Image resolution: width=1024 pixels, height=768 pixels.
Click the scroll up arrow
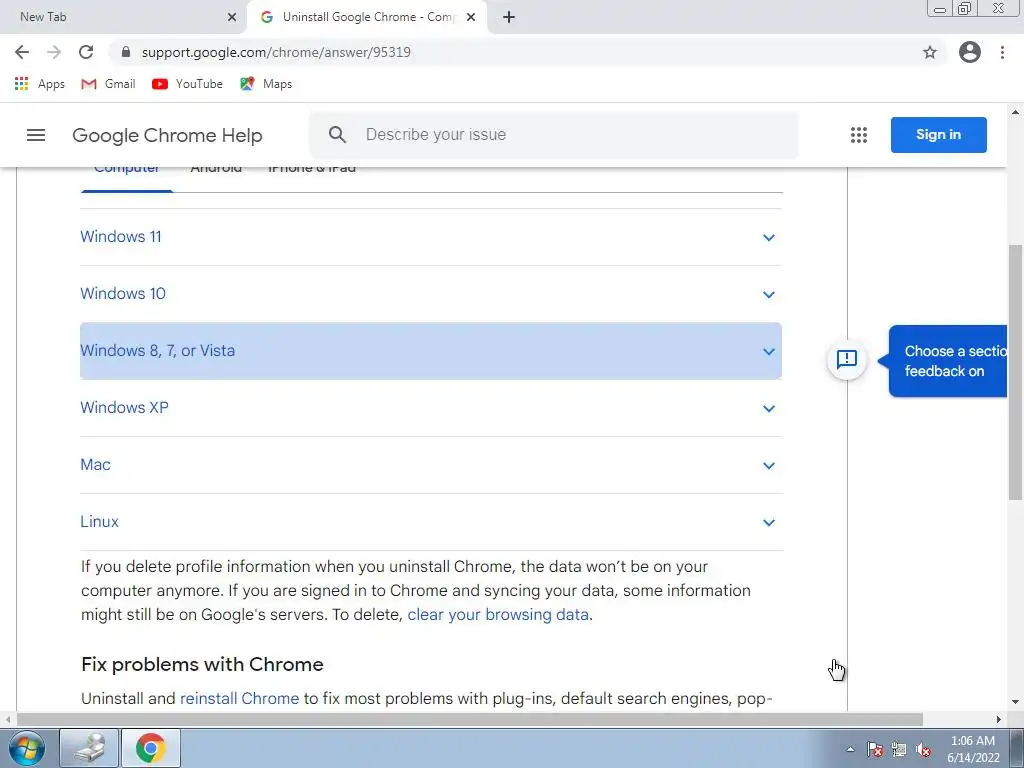(1015, 112)
